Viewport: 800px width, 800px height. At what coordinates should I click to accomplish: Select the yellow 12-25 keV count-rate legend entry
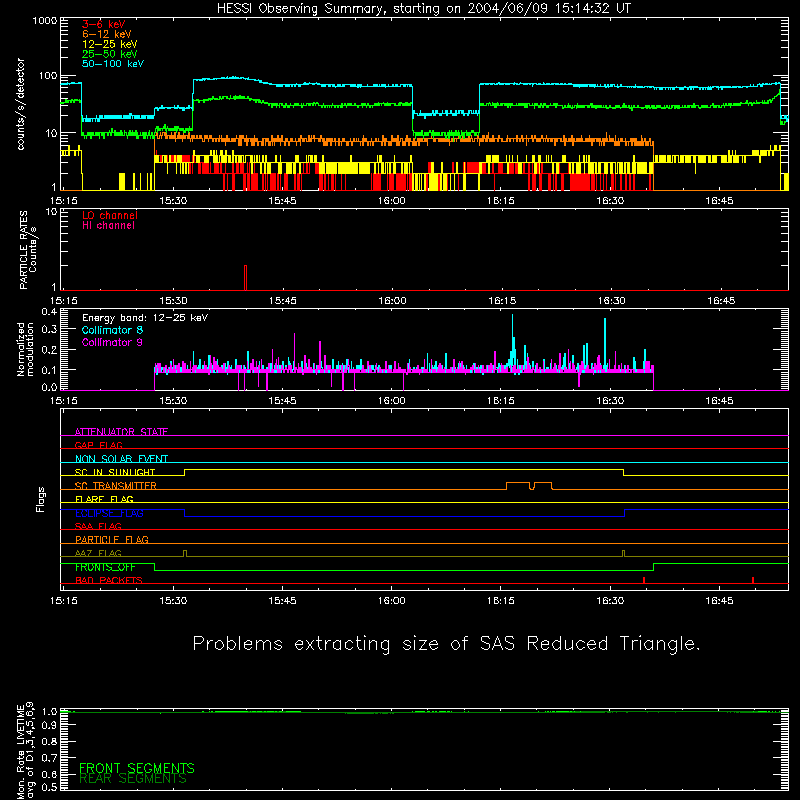point(110,44)
